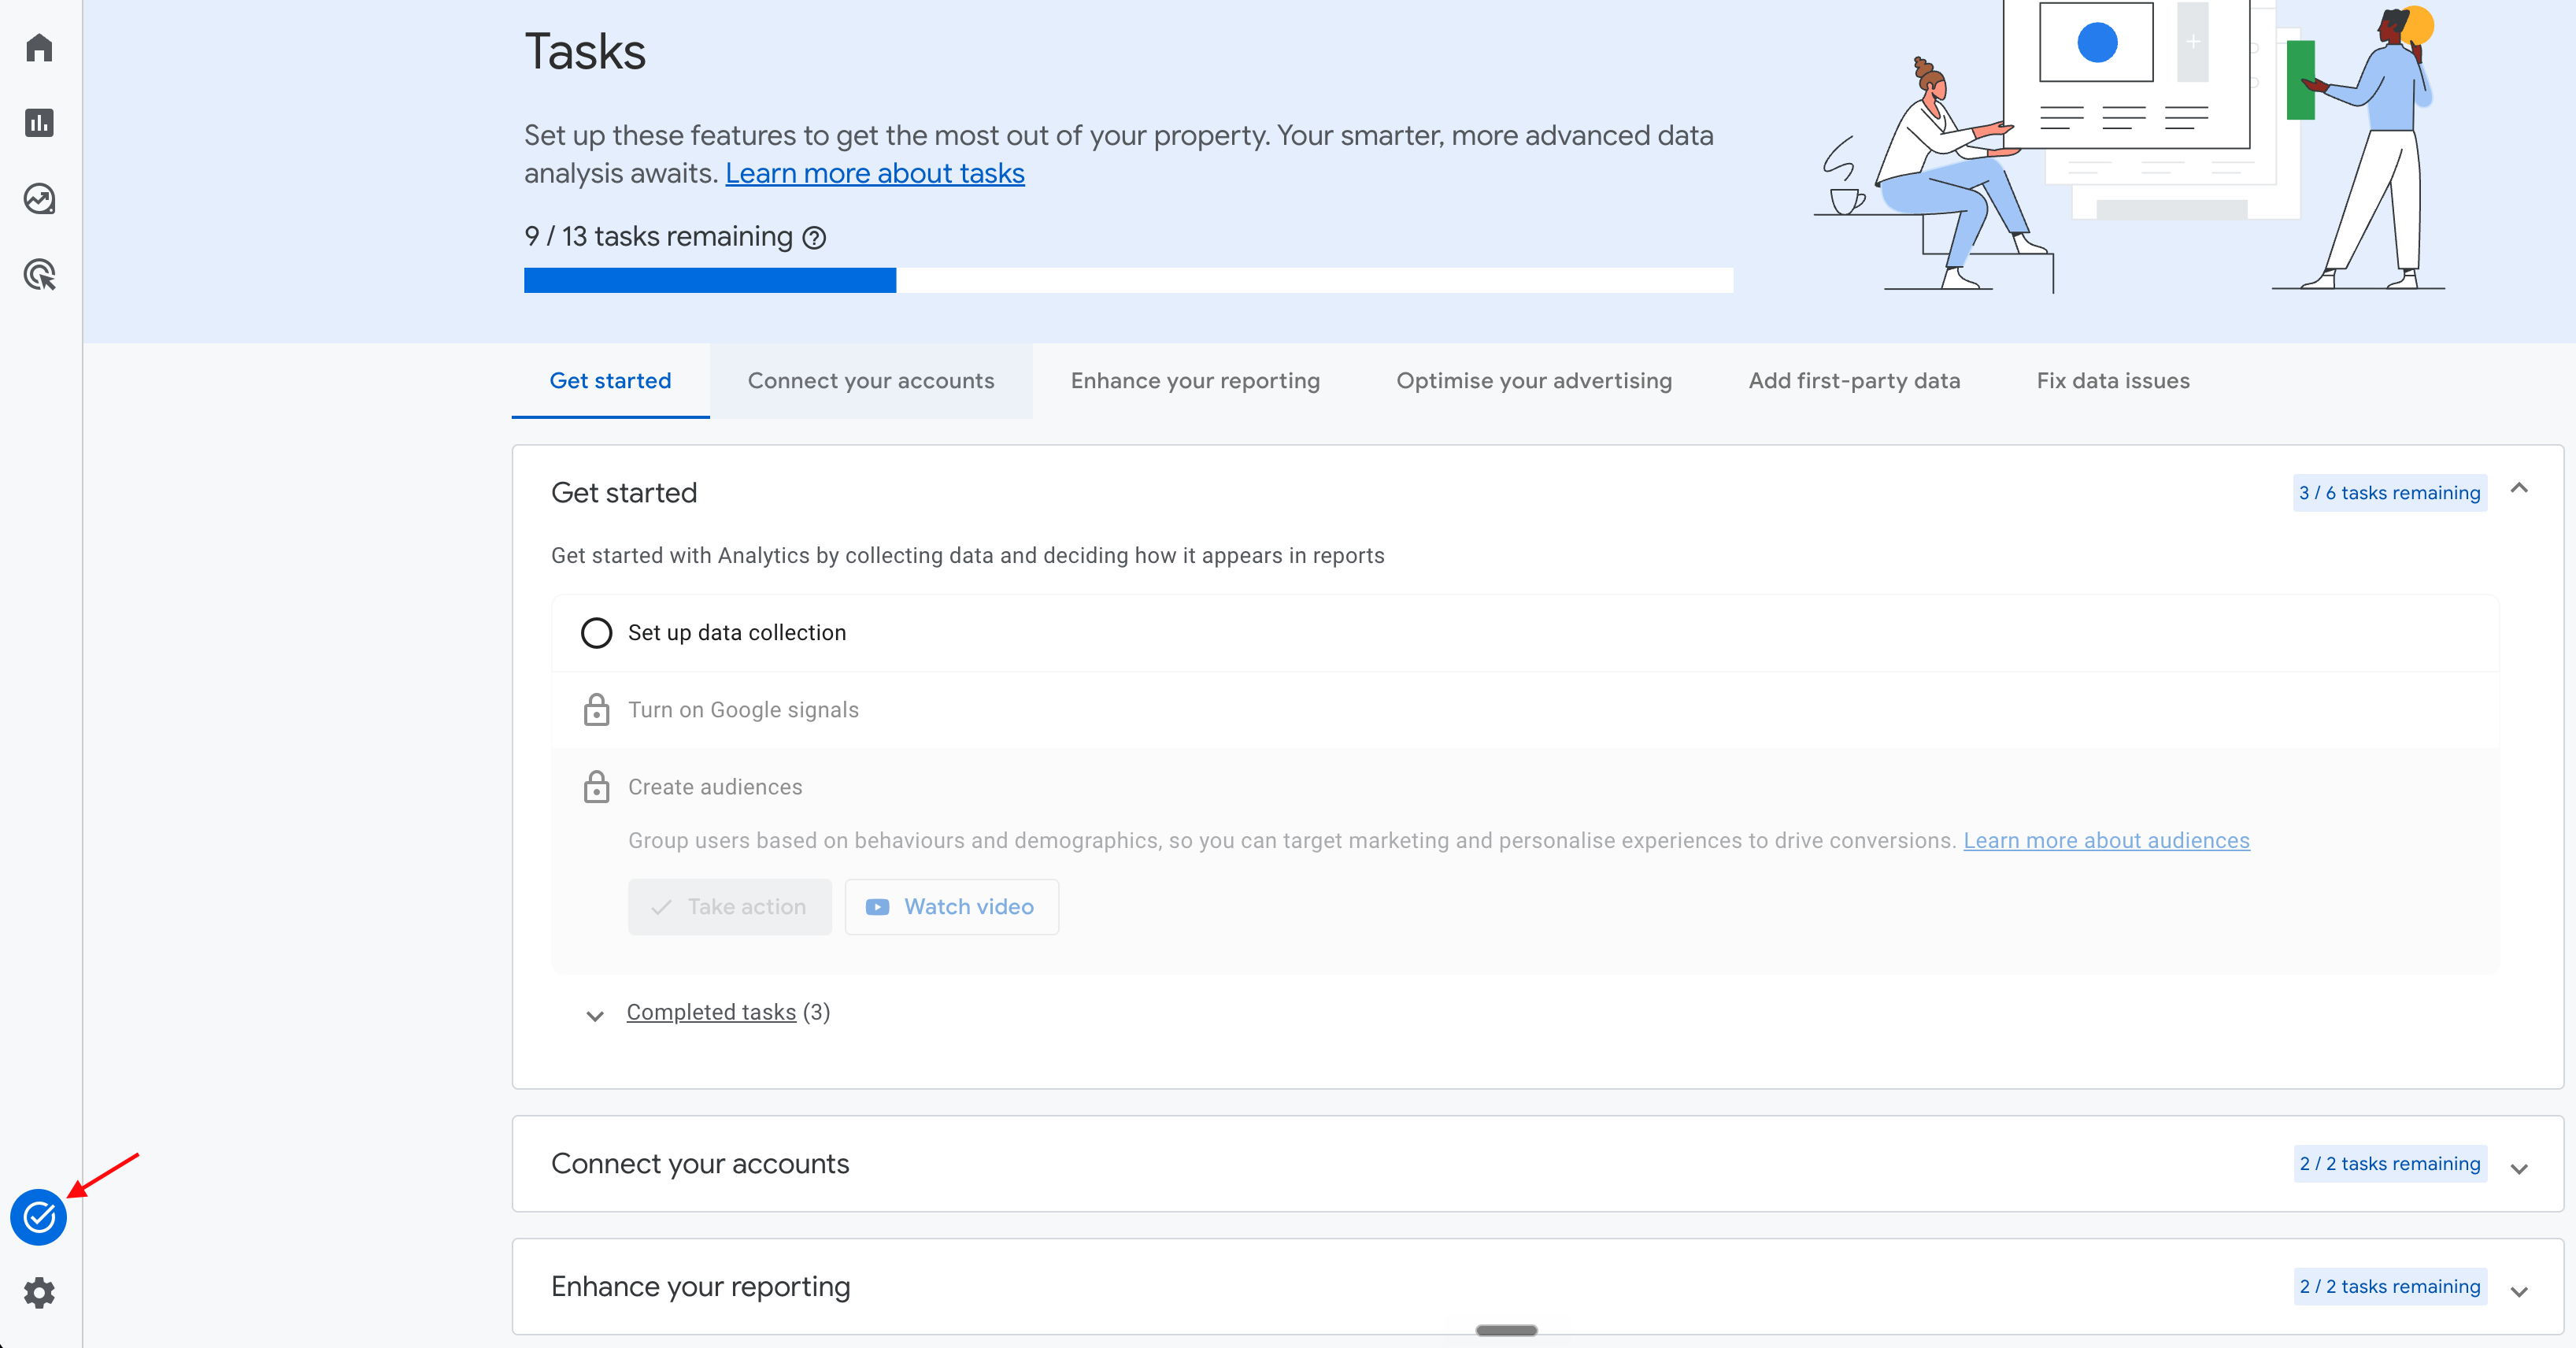Open the Reports bar chart icon
This screenshot has width=2576, height=1348.
[x=39, y=123]
